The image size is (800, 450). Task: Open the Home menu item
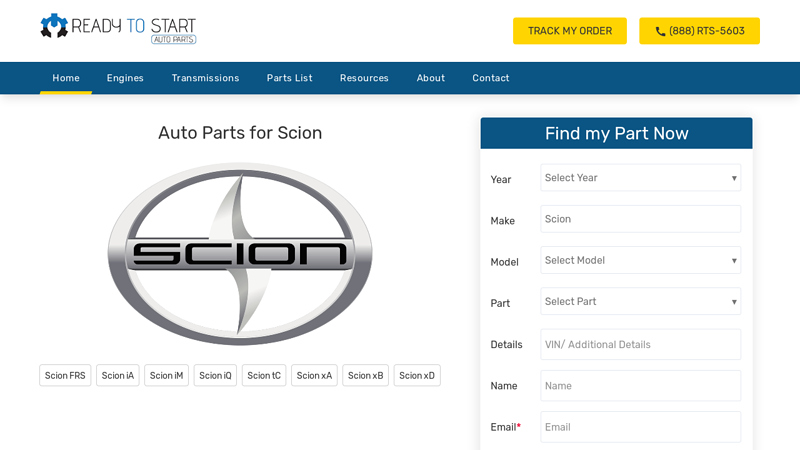pyautogui.click(x=66, y=78)
